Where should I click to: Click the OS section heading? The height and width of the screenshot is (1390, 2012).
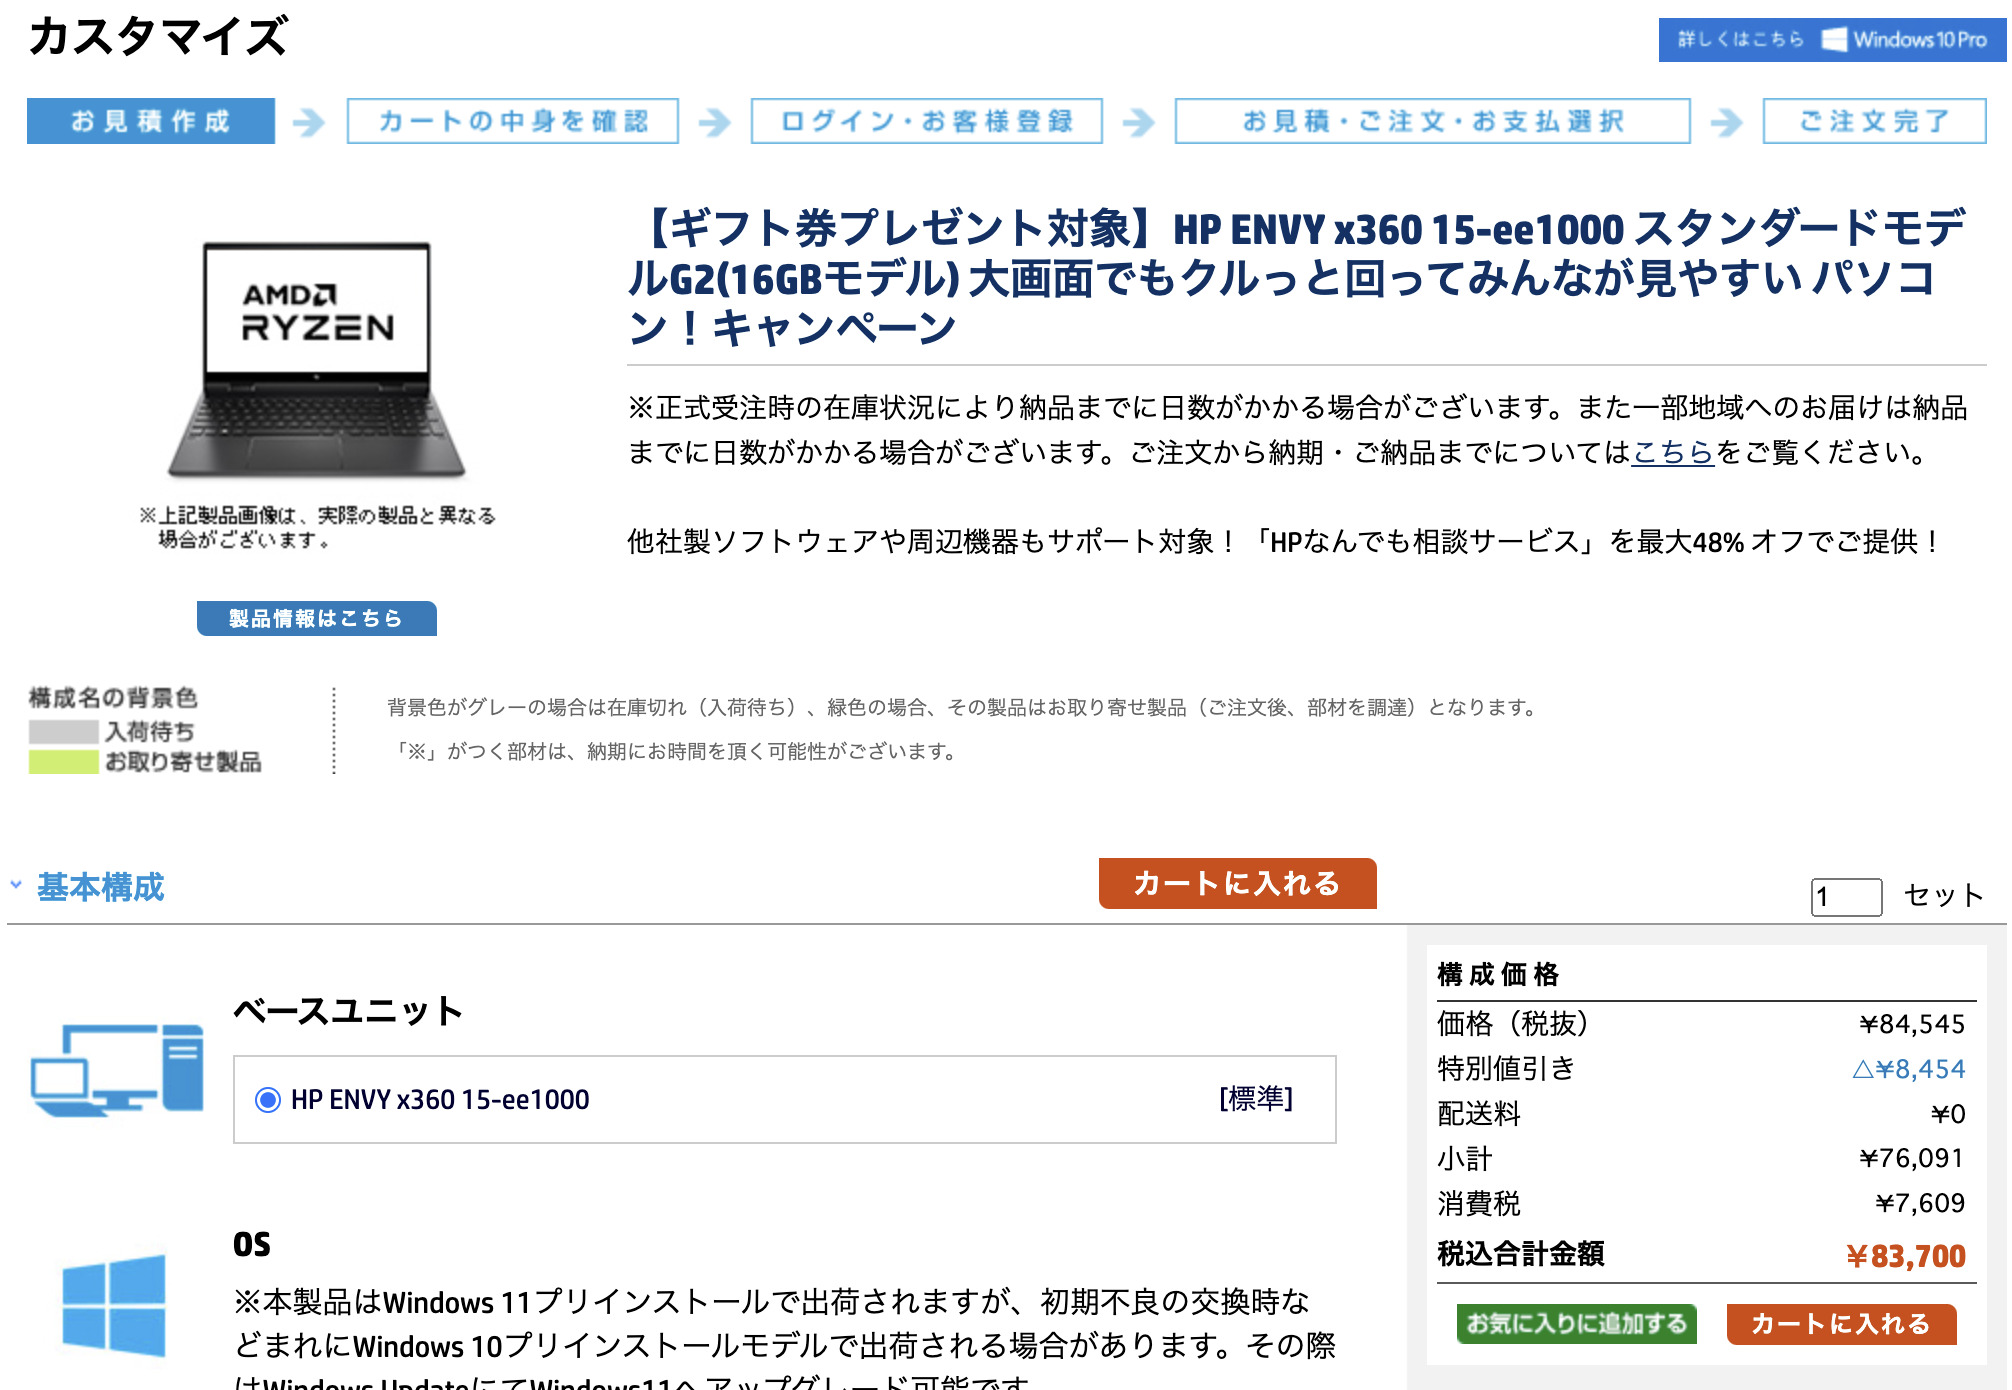click(252, 1245)
